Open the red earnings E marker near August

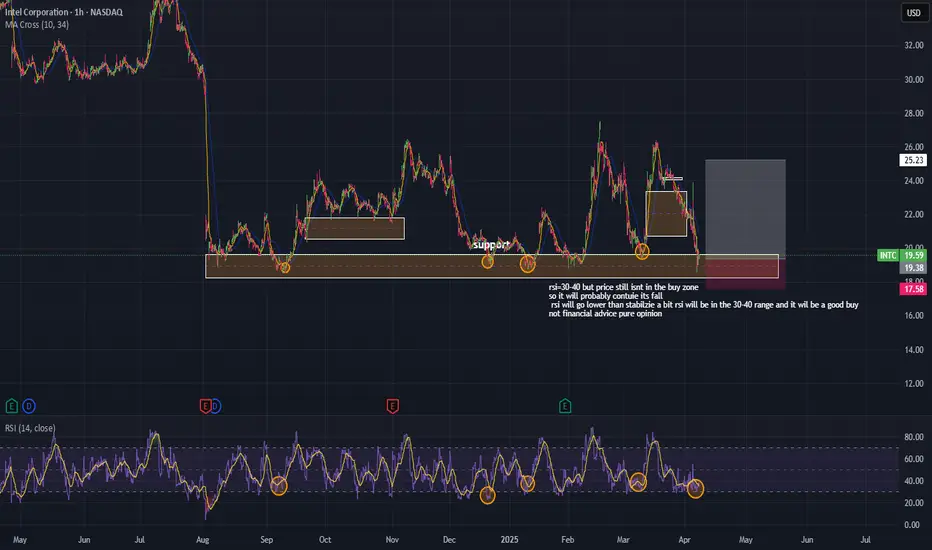coord(205,406)
